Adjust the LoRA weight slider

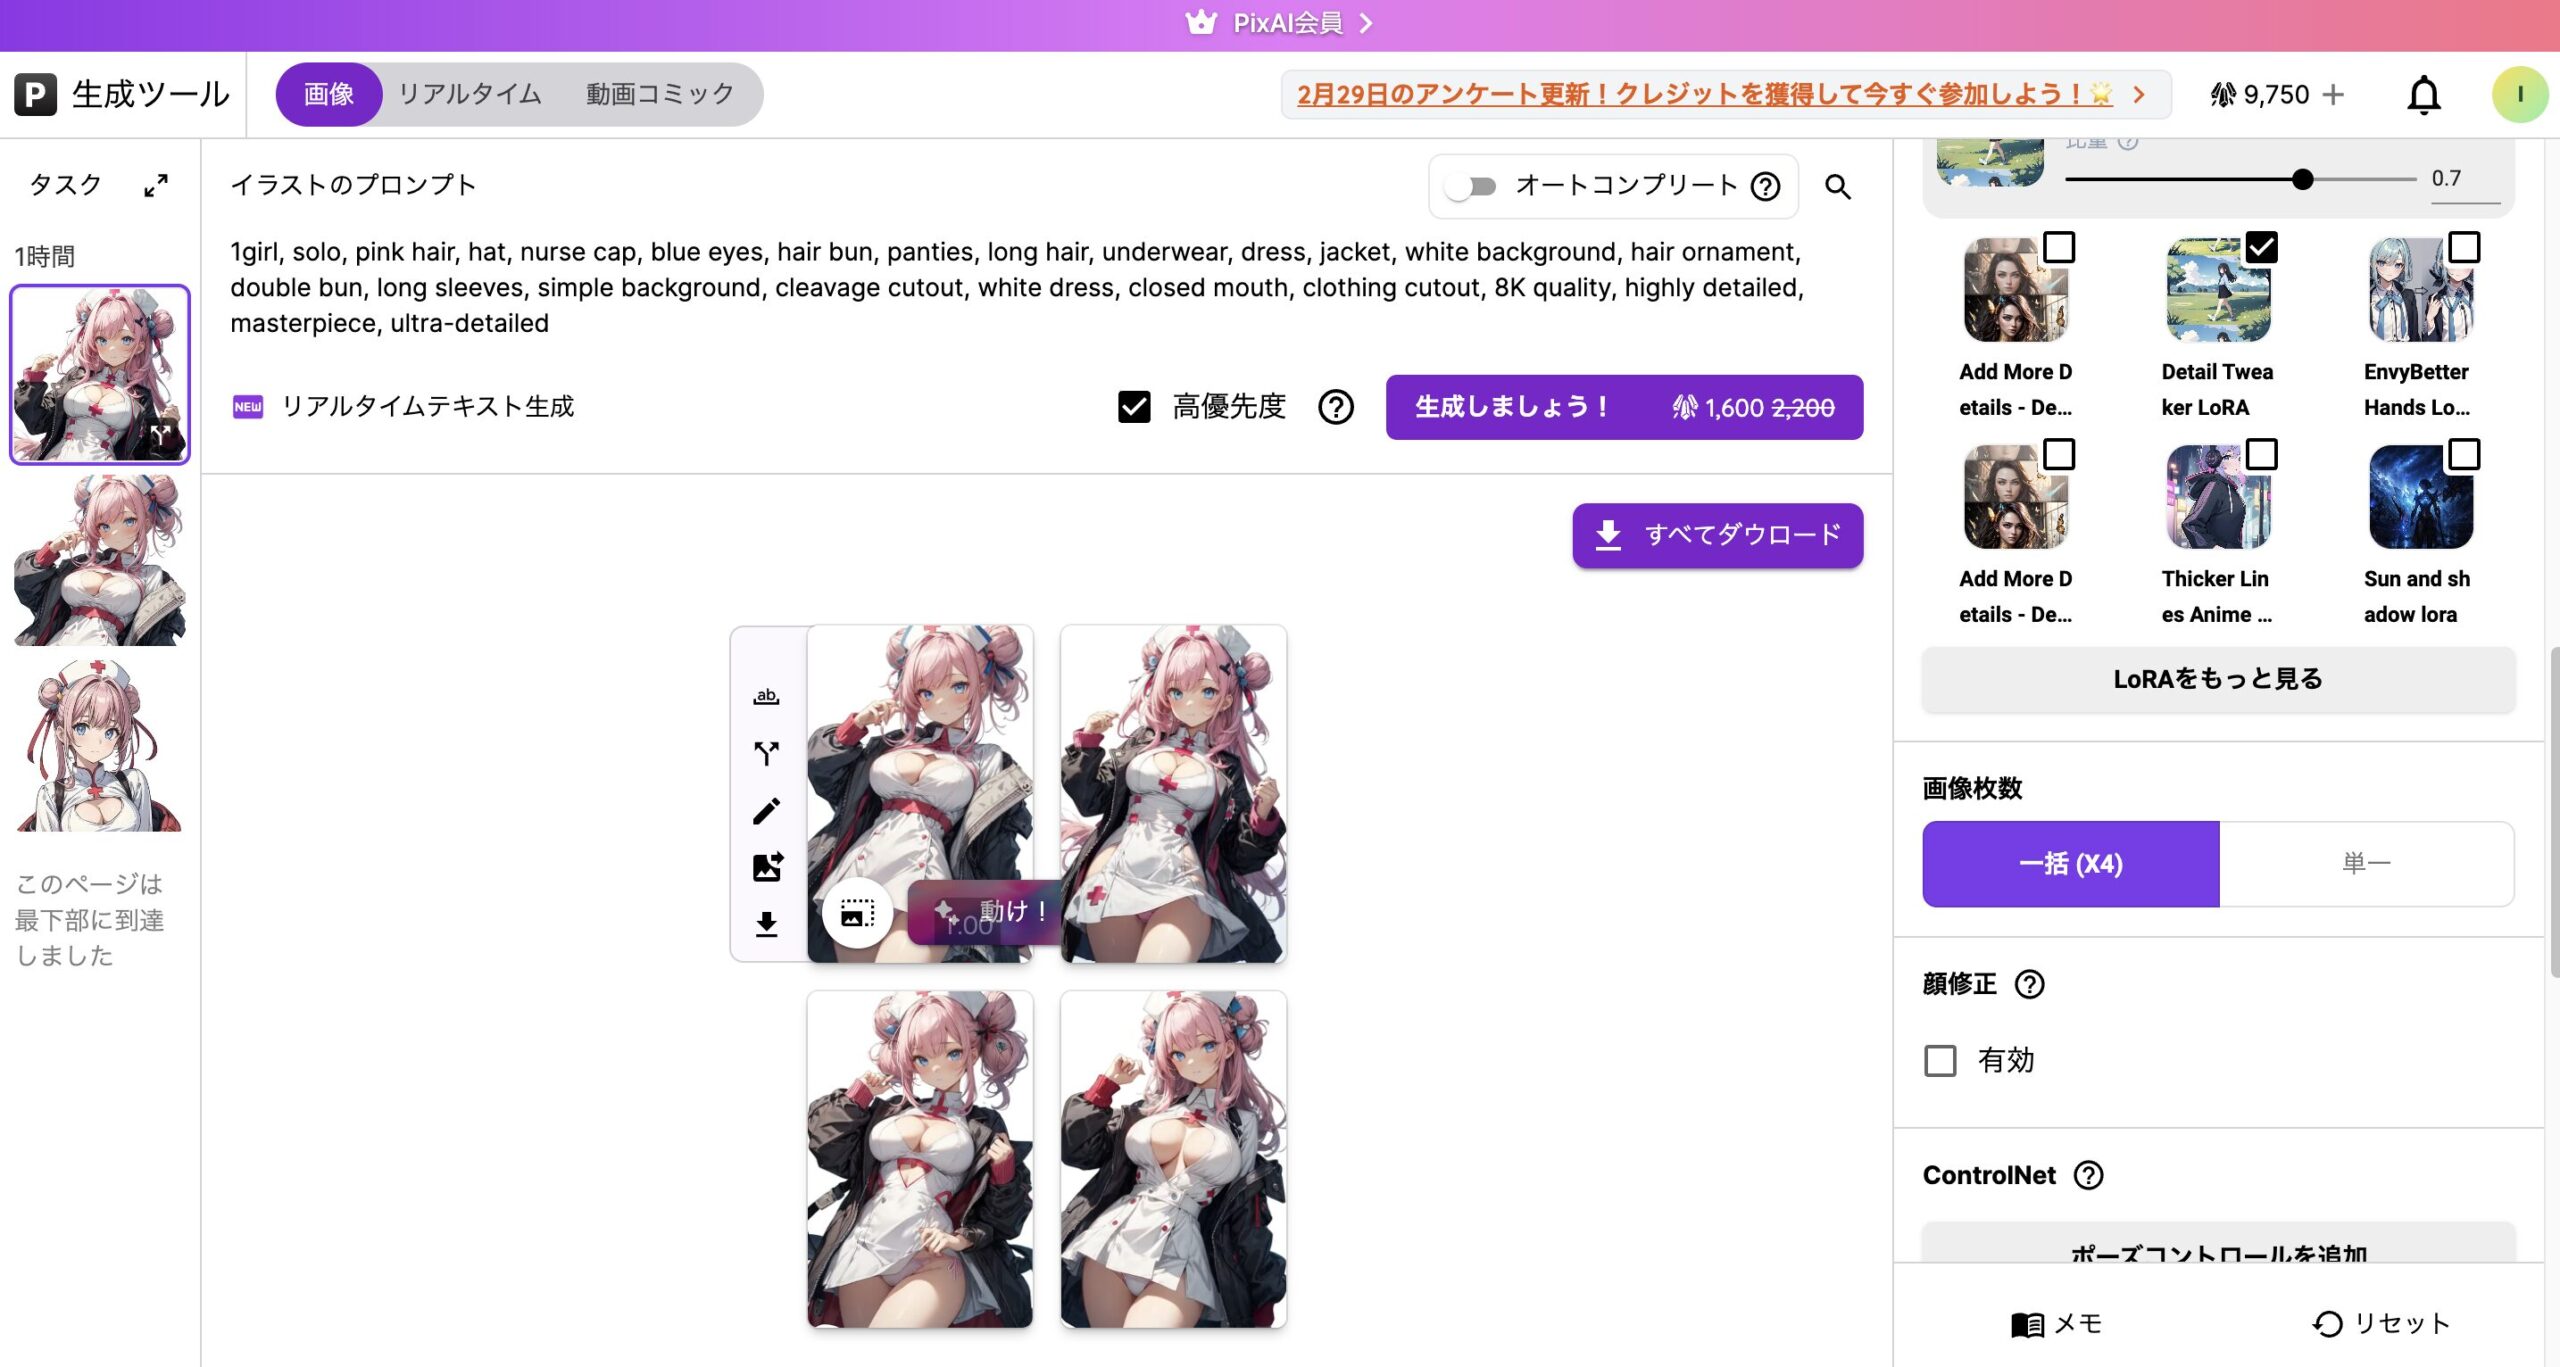(x=2302, y=179)
